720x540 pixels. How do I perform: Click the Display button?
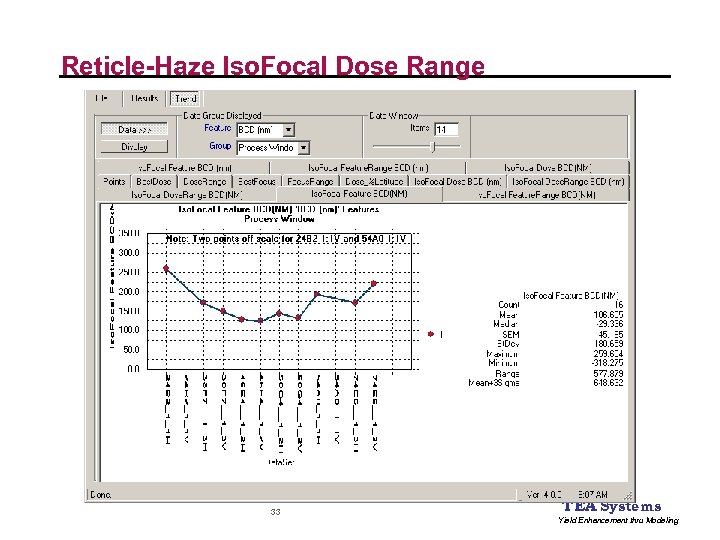click(x=134, y=146)
